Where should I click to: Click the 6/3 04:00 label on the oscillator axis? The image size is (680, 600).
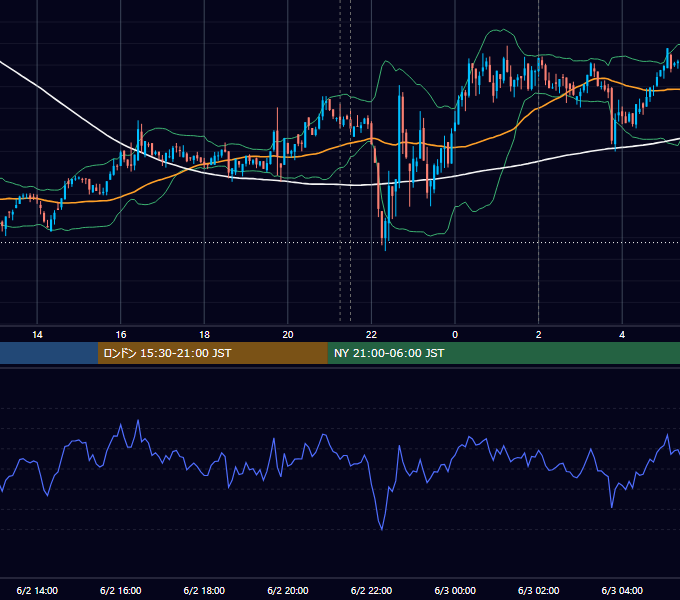[x=622, y=591]
